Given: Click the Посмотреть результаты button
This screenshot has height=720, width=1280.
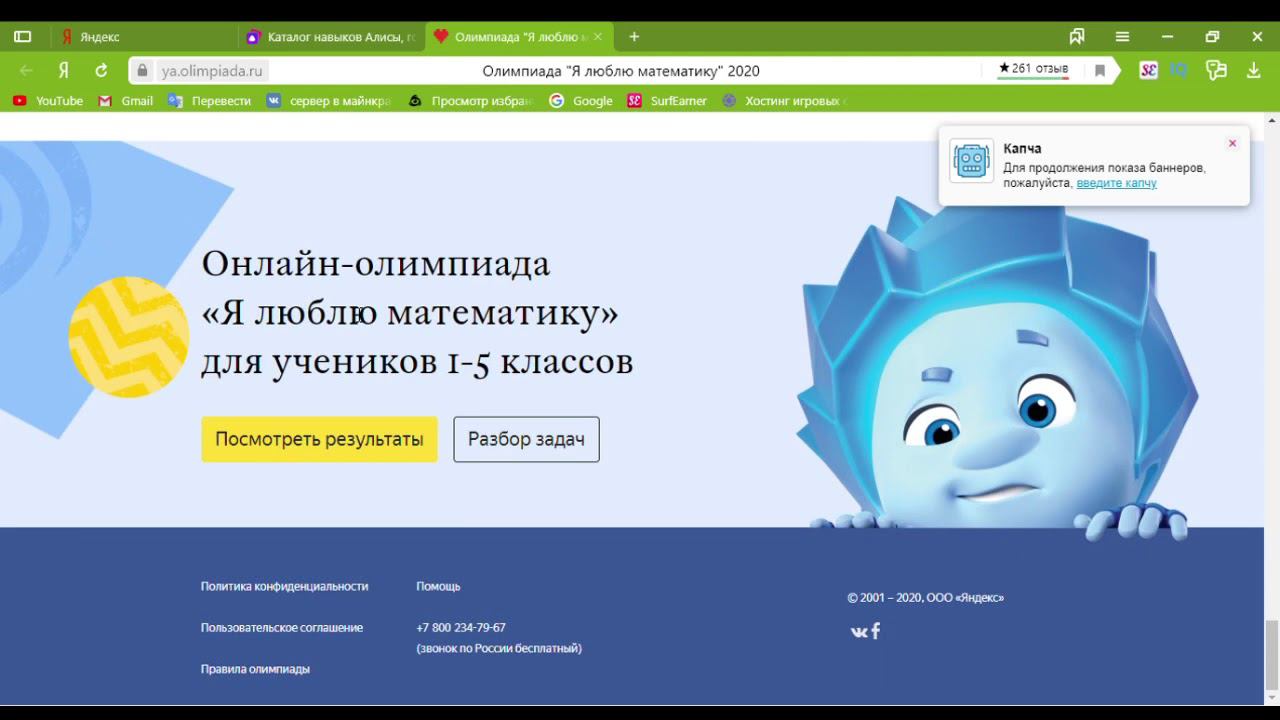Looking at the screenshot, I should point(319,439).
